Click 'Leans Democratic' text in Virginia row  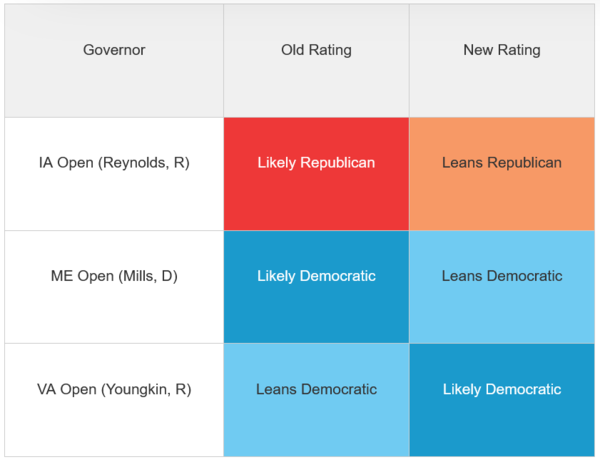click(x=316, y=389)
